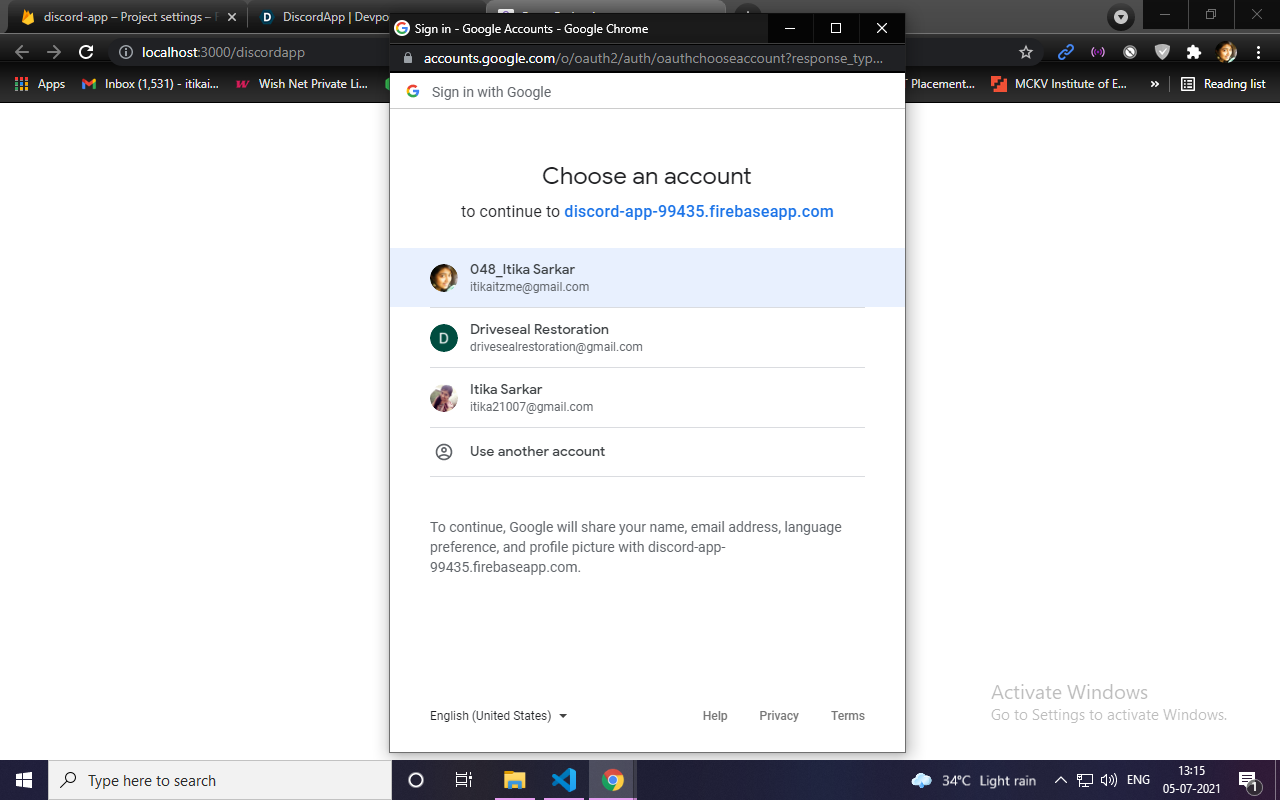Click the popup address bar URL
The height and width of the screenshot is (800, 1280).
(653, 59)
